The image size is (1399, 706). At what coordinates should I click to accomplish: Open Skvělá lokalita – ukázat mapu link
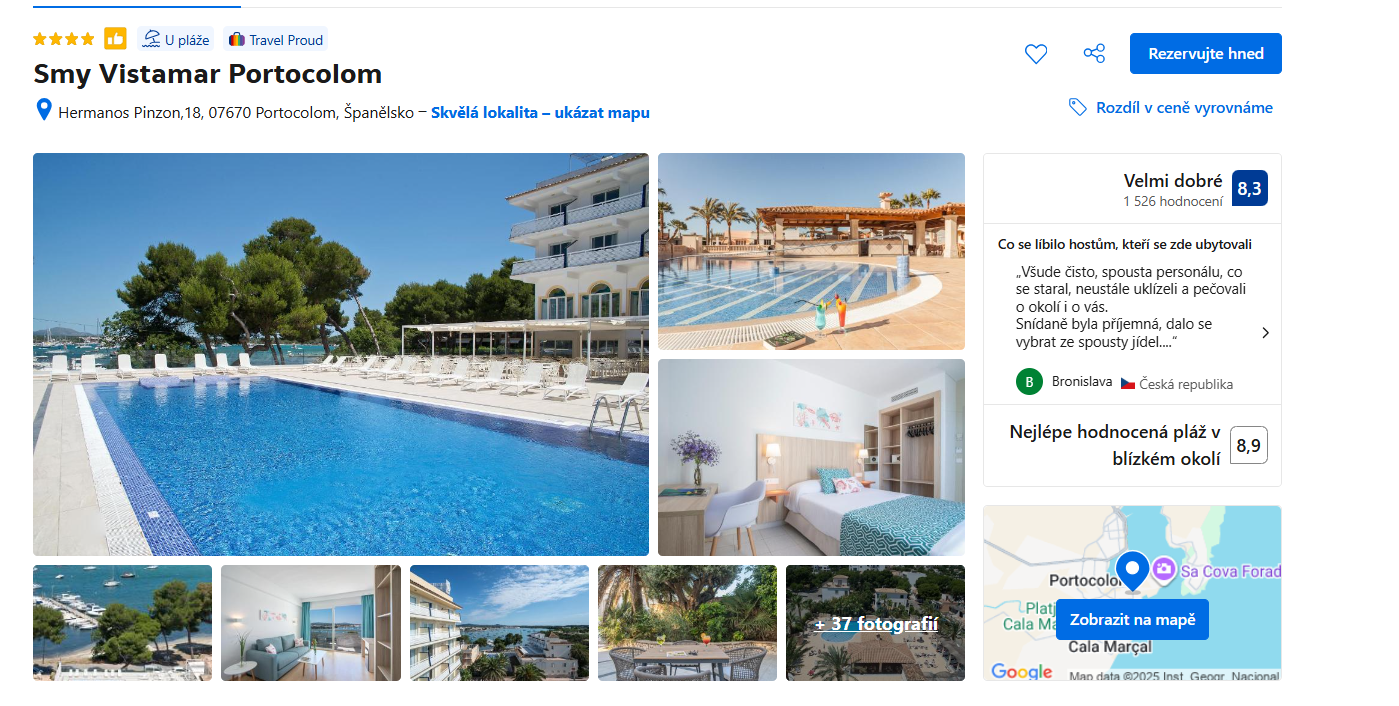(540, 113)
